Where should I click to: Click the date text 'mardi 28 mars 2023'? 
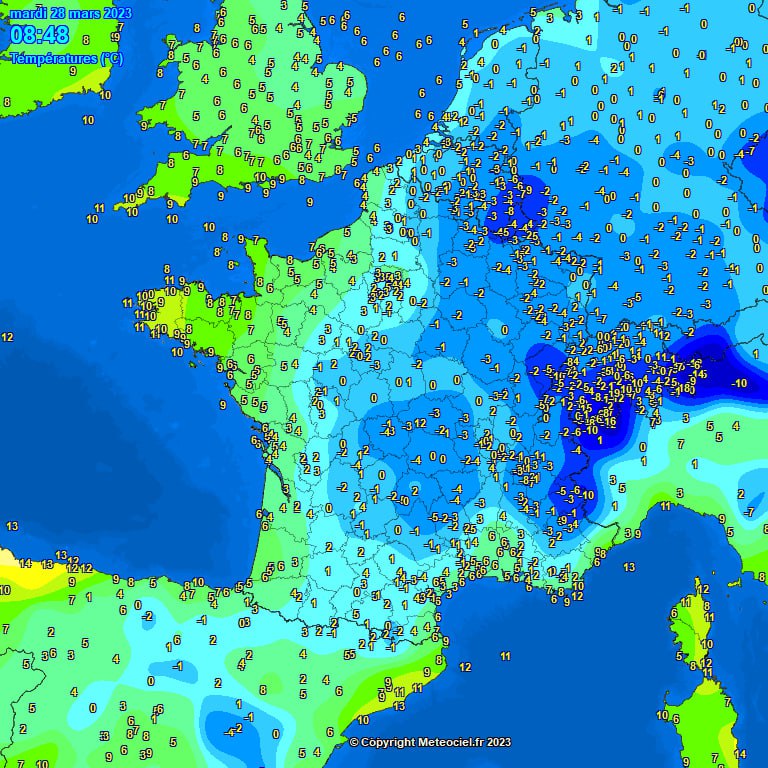click(x=70, y=12)
